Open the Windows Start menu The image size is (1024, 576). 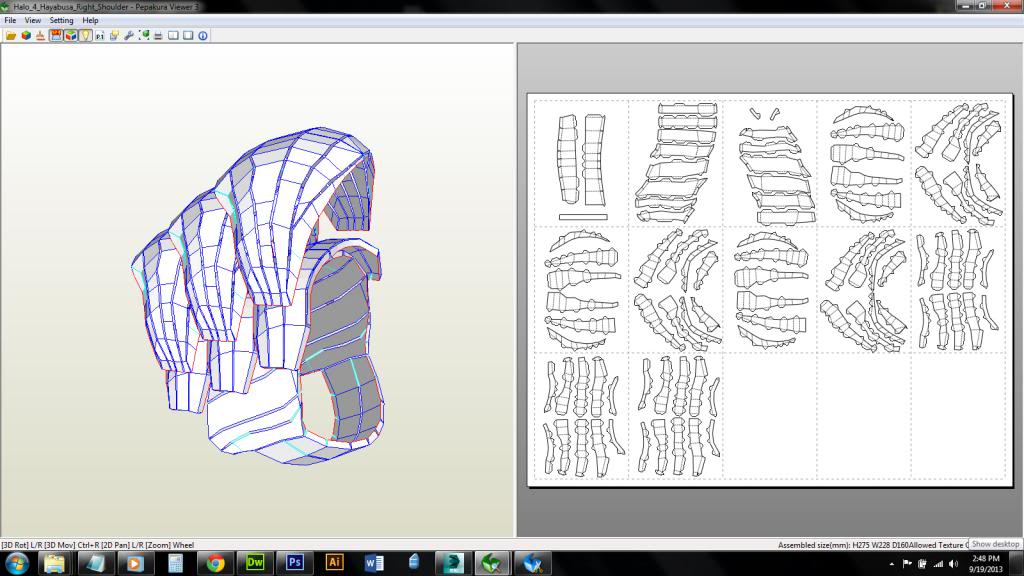point(17,563)
